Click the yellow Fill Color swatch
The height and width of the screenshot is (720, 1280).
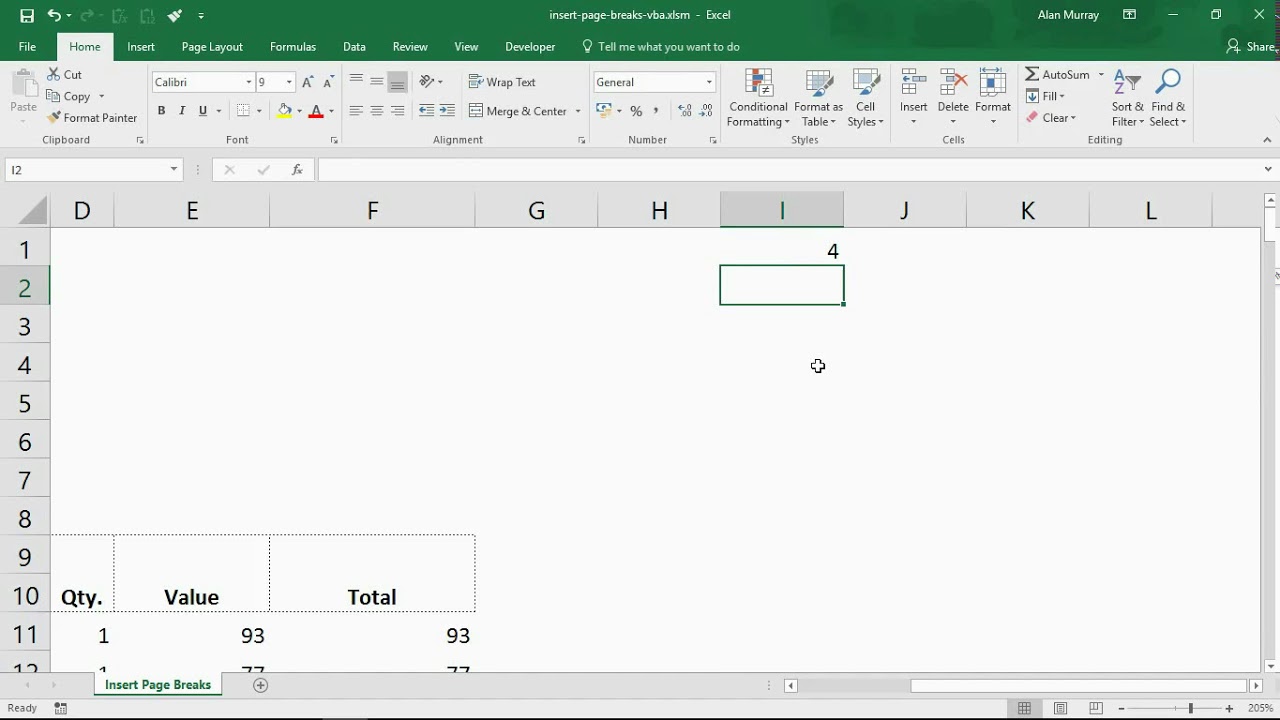tap(285, 111)
